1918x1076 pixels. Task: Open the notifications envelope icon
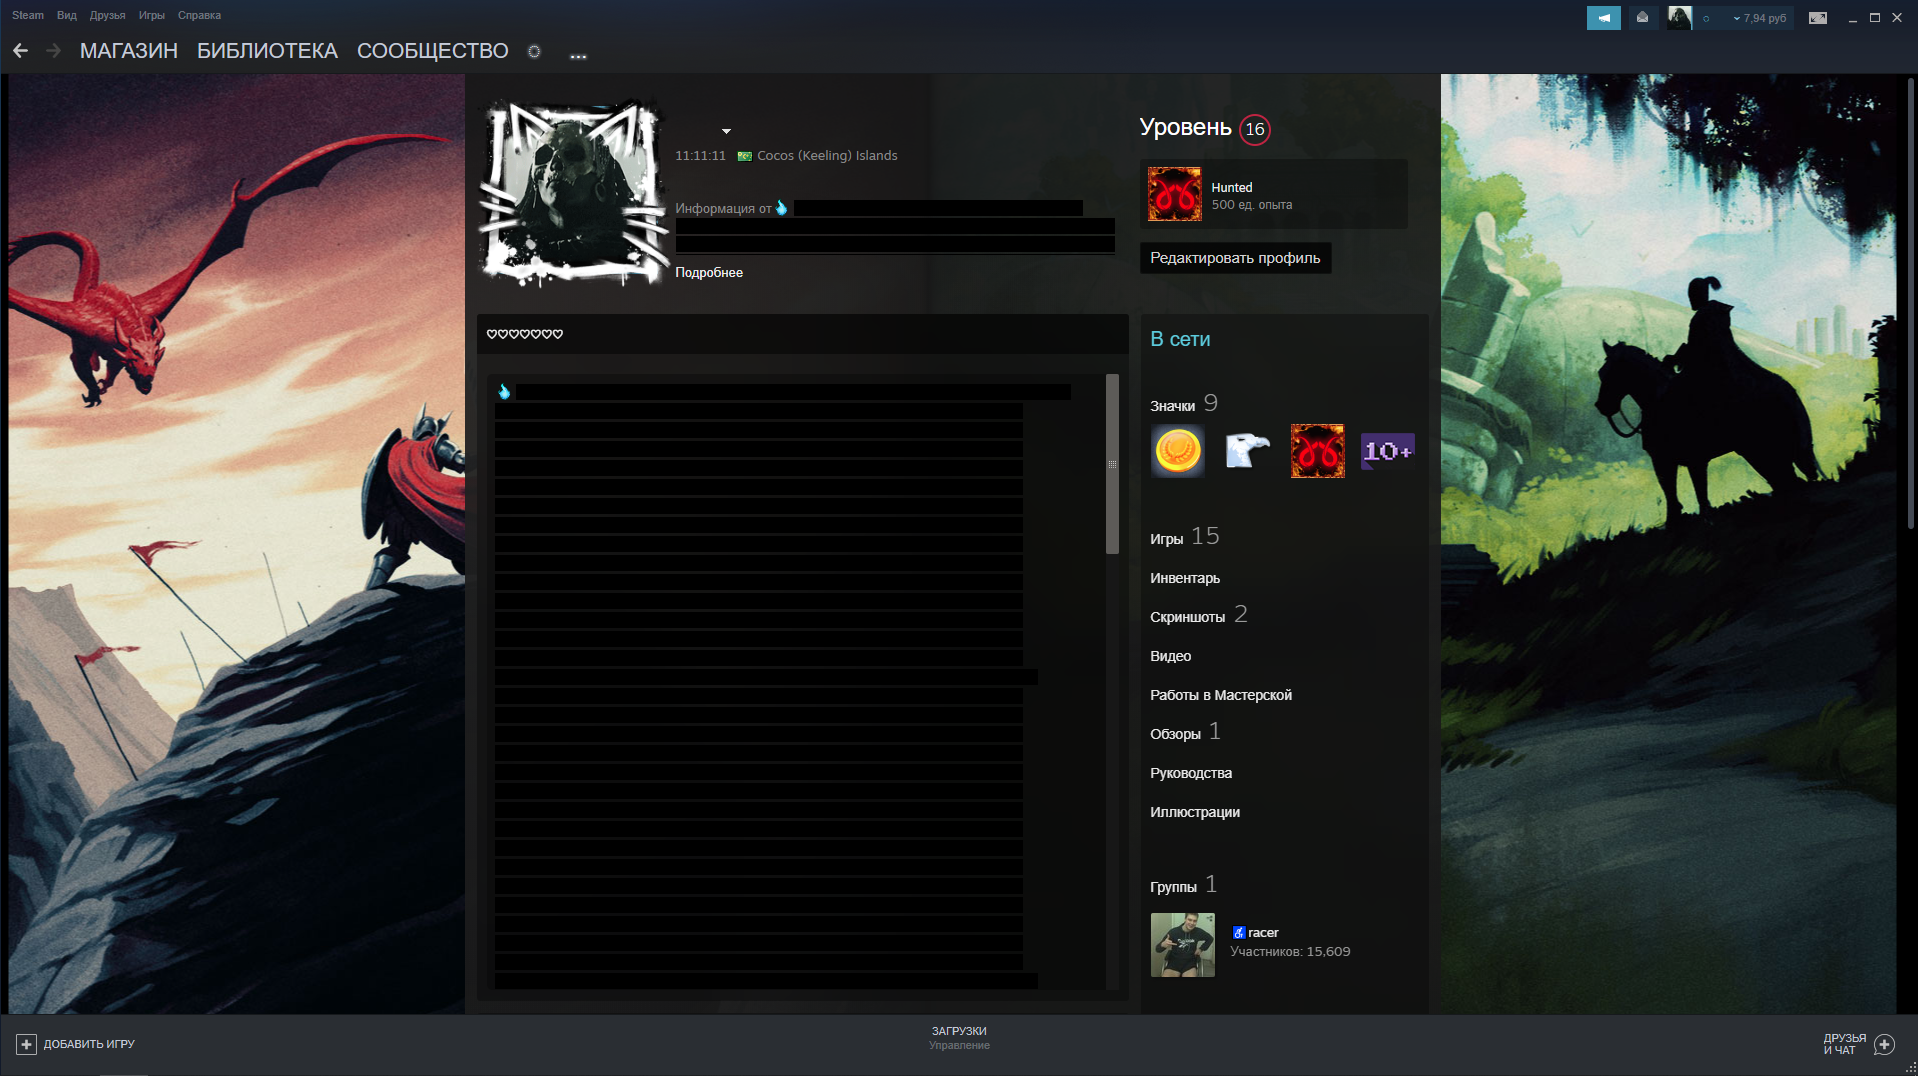pyautogui.click(x=1642, y=17)
